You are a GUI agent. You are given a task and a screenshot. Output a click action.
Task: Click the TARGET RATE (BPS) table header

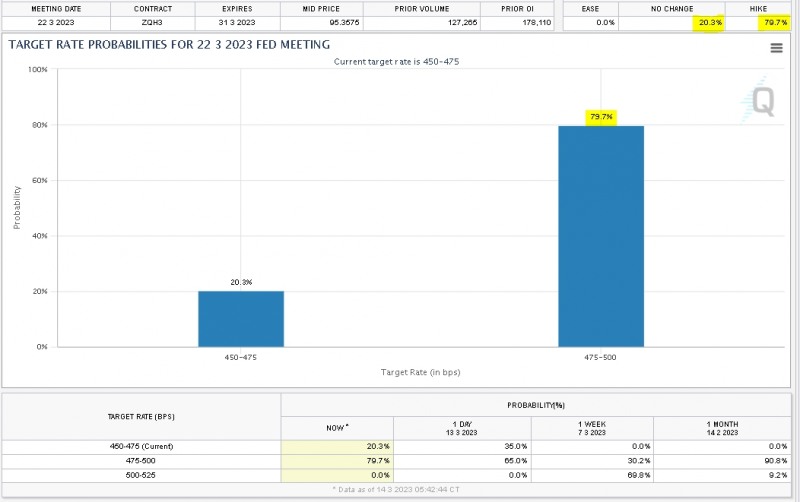coord(141,417)
